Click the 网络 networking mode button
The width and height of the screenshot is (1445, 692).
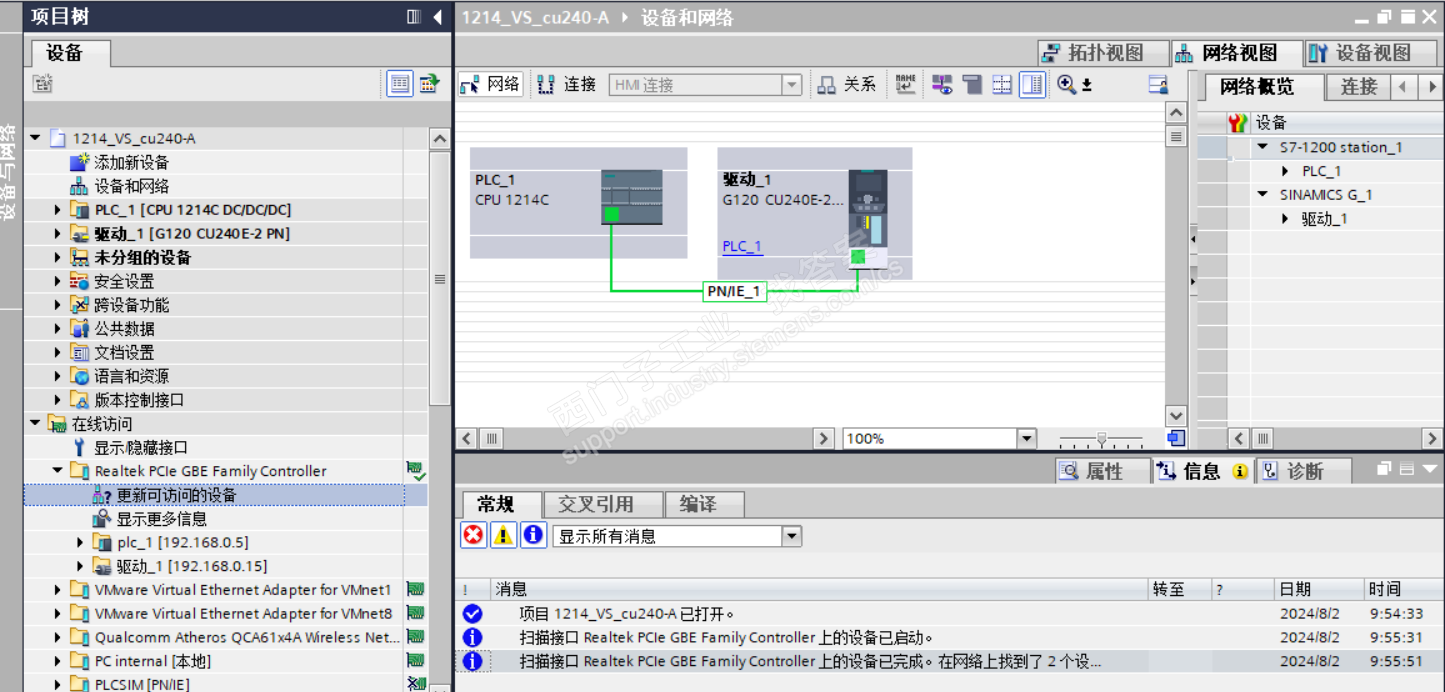click(x=490, y=85)
